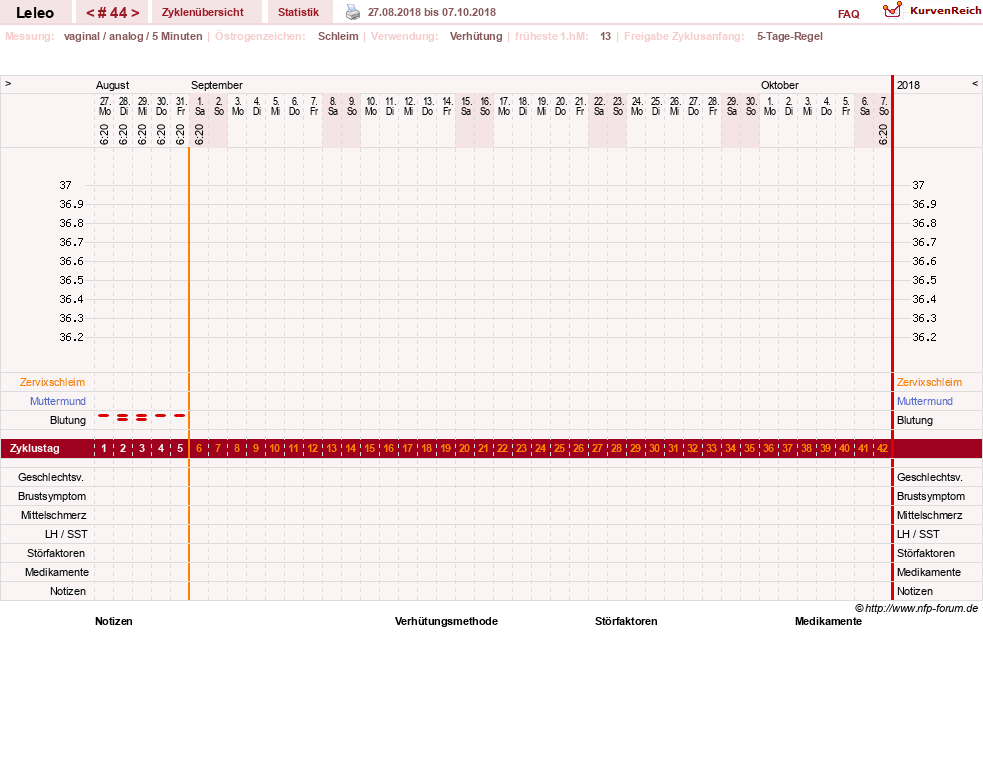Click the left Notizen row label
Image resolution: width=983 pixels, height=780 pixels.
[68, 591]
